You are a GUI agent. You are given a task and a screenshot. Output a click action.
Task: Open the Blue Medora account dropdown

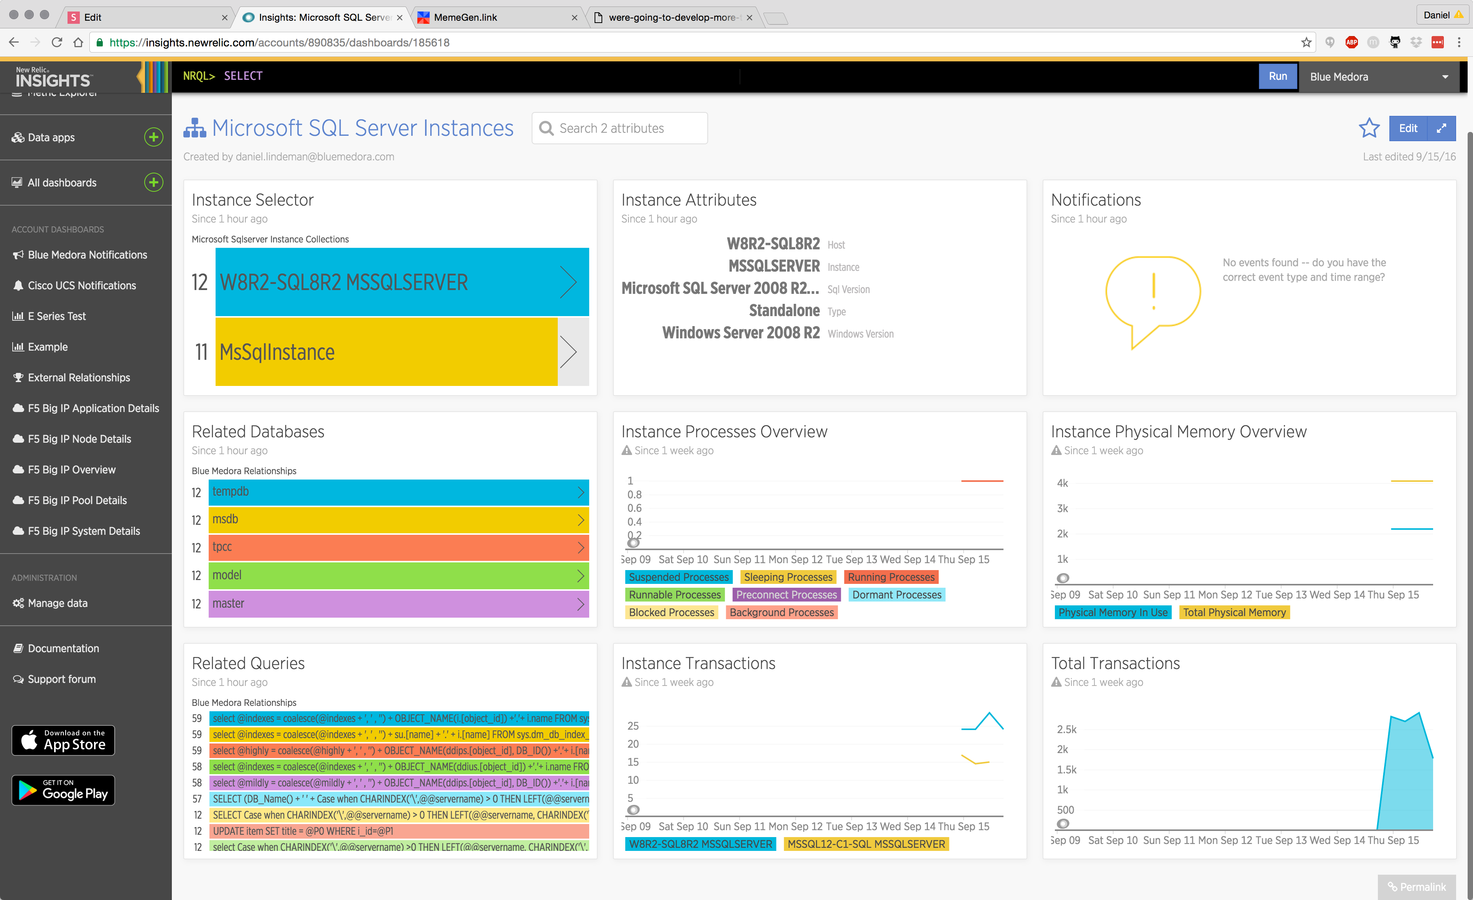click(1381, 77)
